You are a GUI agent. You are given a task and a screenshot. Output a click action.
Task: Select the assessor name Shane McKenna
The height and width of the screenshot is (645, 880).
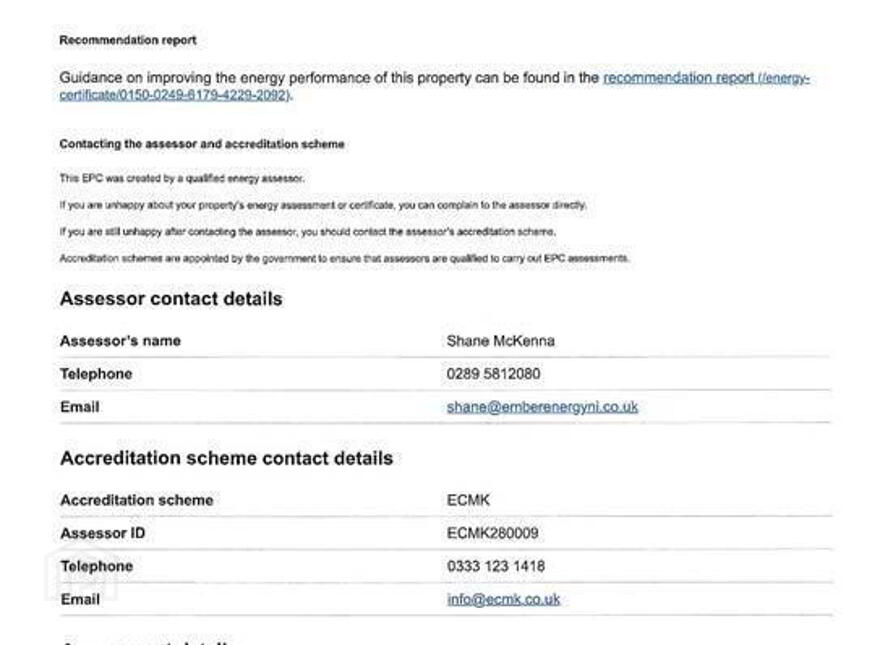(501, 341)
